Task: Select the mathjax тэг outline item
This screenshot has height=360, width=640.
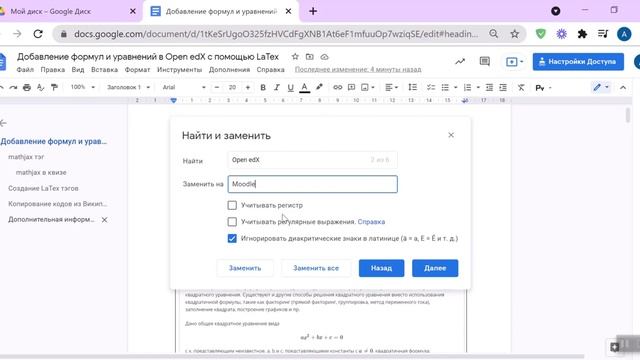Action: pos(26,157)
